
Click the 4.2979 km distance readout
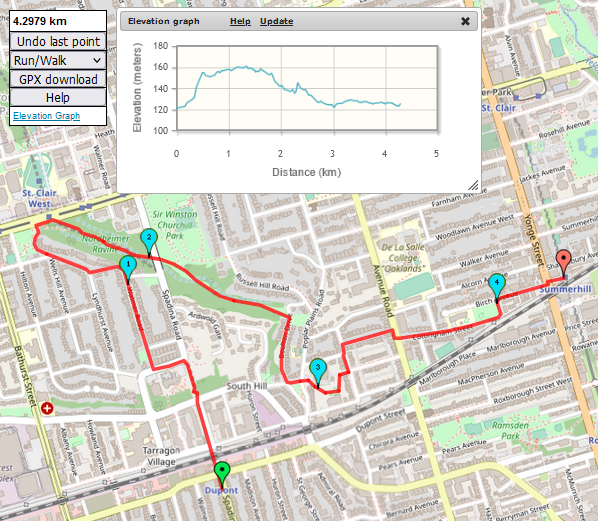pos(58,21)
